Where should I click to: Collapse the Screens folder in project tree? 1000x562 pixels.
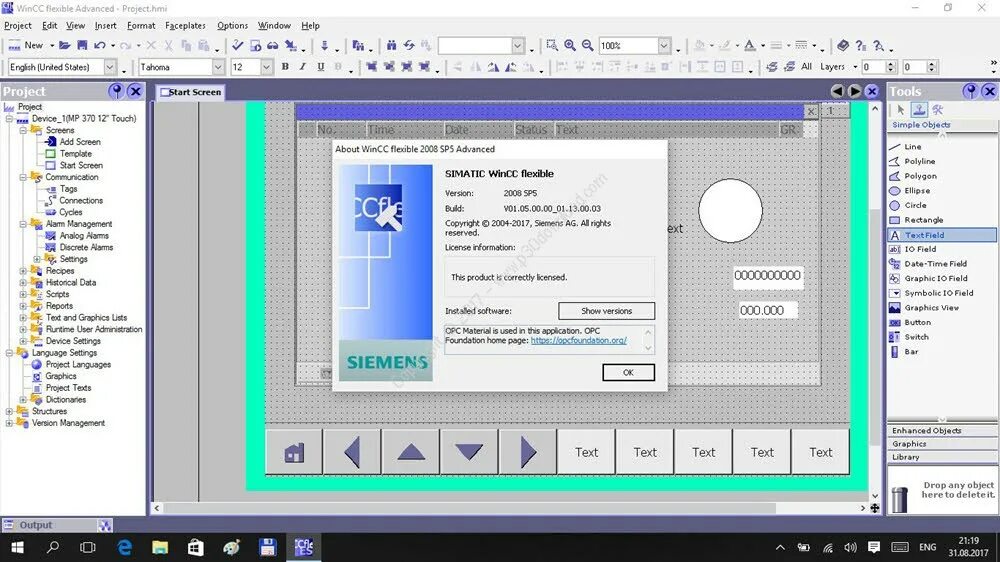click(23, 130)
